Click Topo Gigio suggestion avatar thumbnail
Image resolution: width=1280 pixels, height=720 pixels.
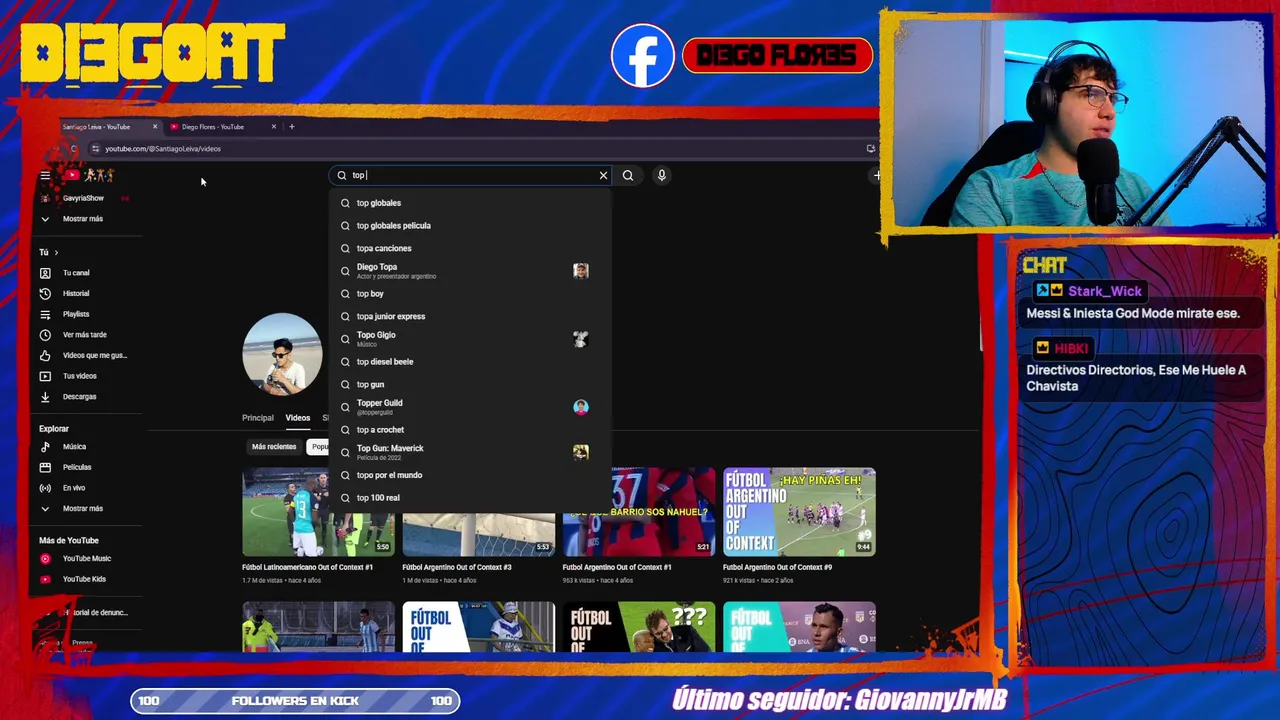(581, 339)
